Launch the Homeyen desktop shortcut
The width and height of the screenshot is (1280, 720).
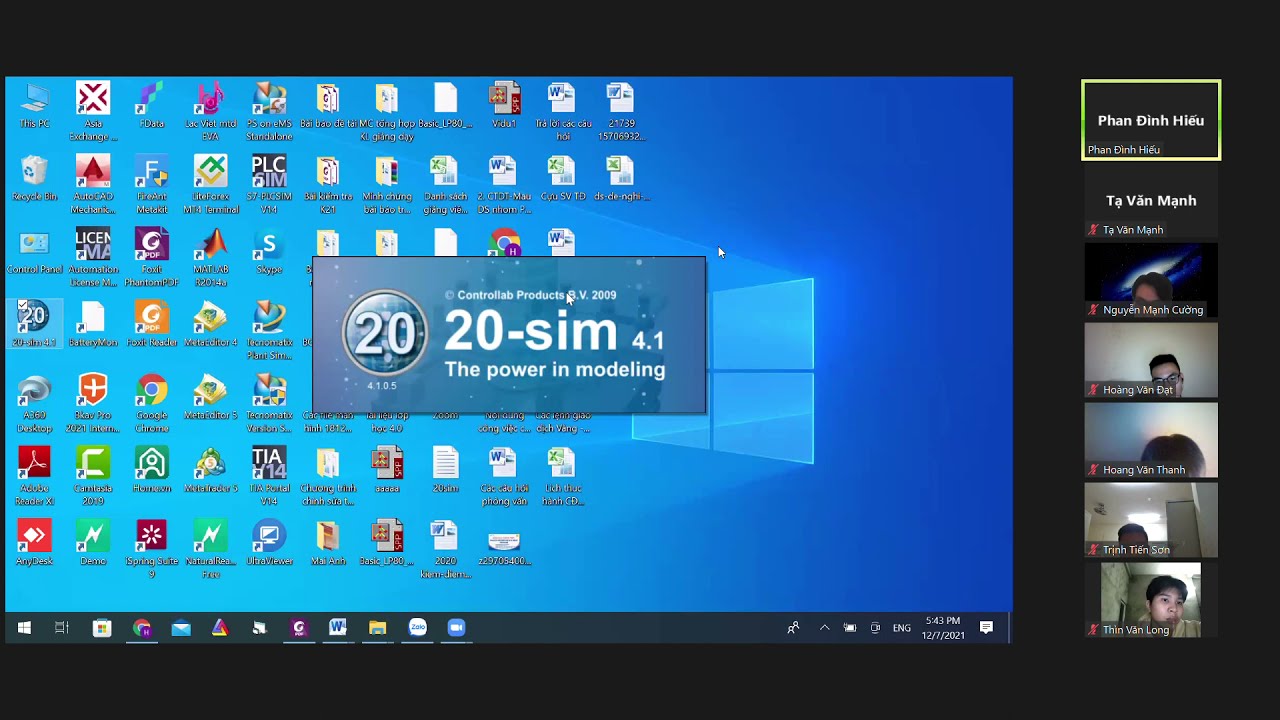pos(152,471)
